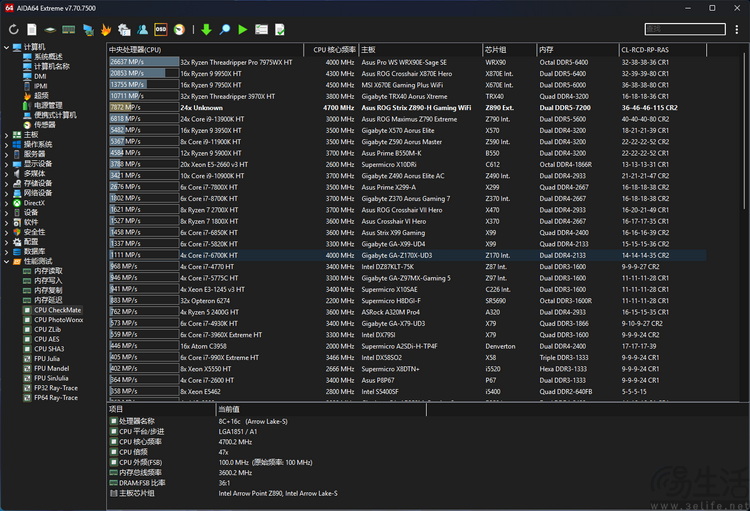Viewport: 750px width, 511px height.
Task: Click the green memory module toolbar icon
Action: [68, 30]
